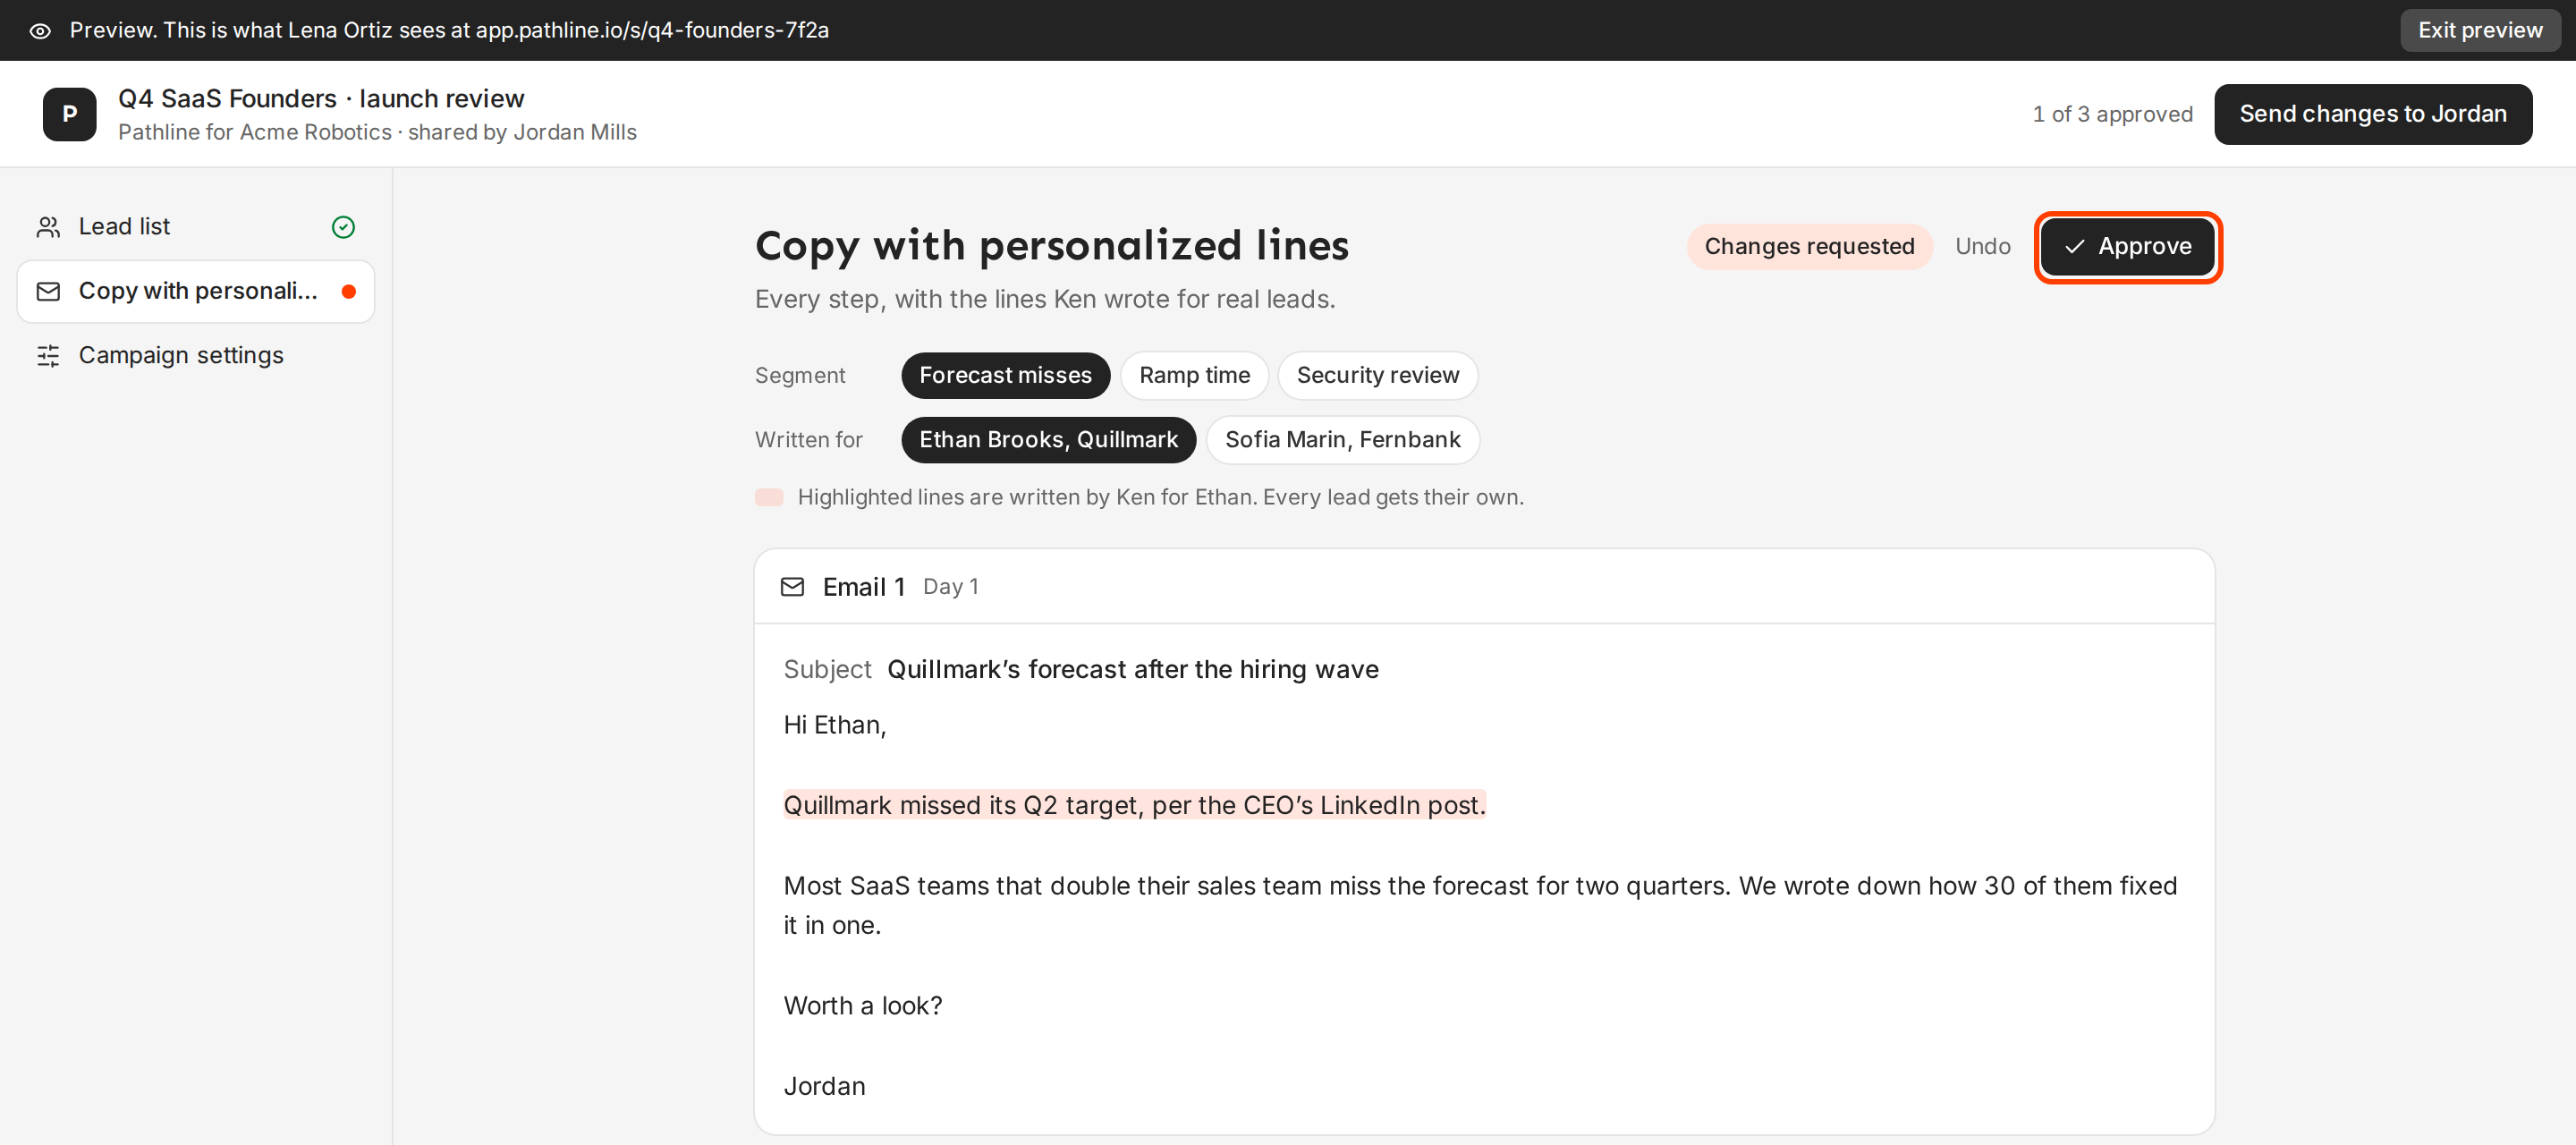Show copy for Sofia Marin, Fernbank
Image resolution: width=2576 pixels, height=1145 pixels.
click(1342, 439)
